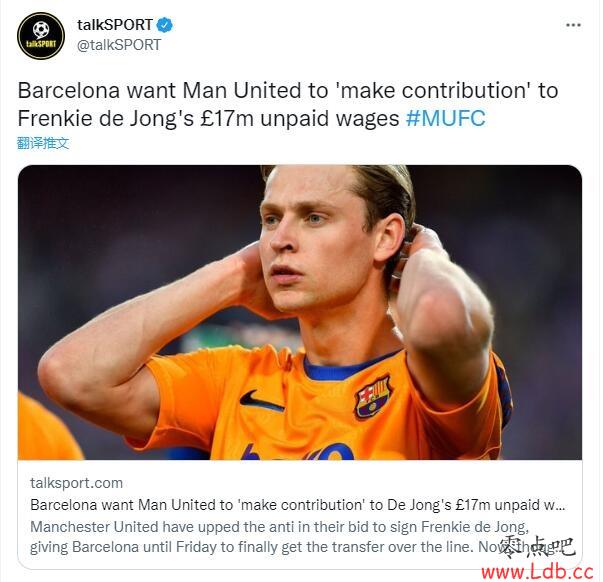Open the talksport.com domain link

tap(77, 483)
